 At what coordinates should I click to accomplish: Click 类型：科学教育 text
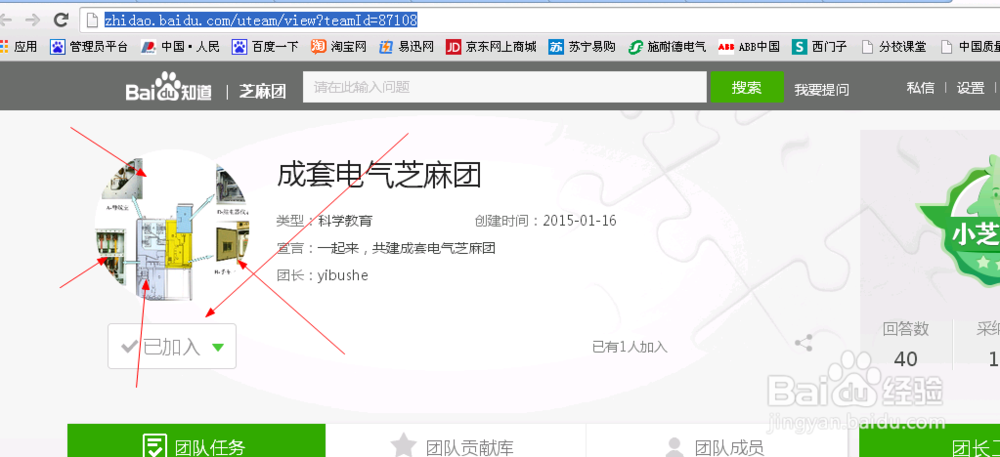pos(325,221)
